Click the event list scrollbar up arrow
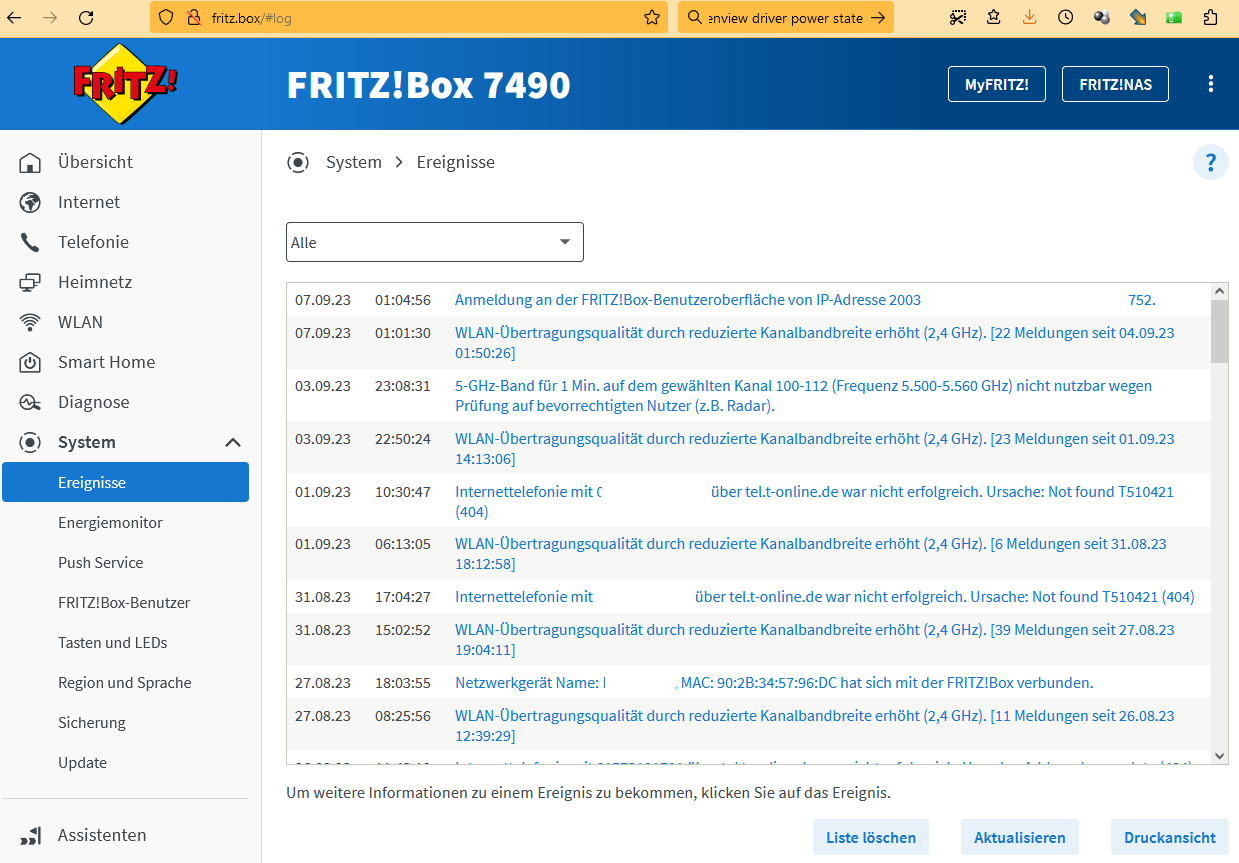The height and width of the screenshot is (863, 1239). [1220, 291]
